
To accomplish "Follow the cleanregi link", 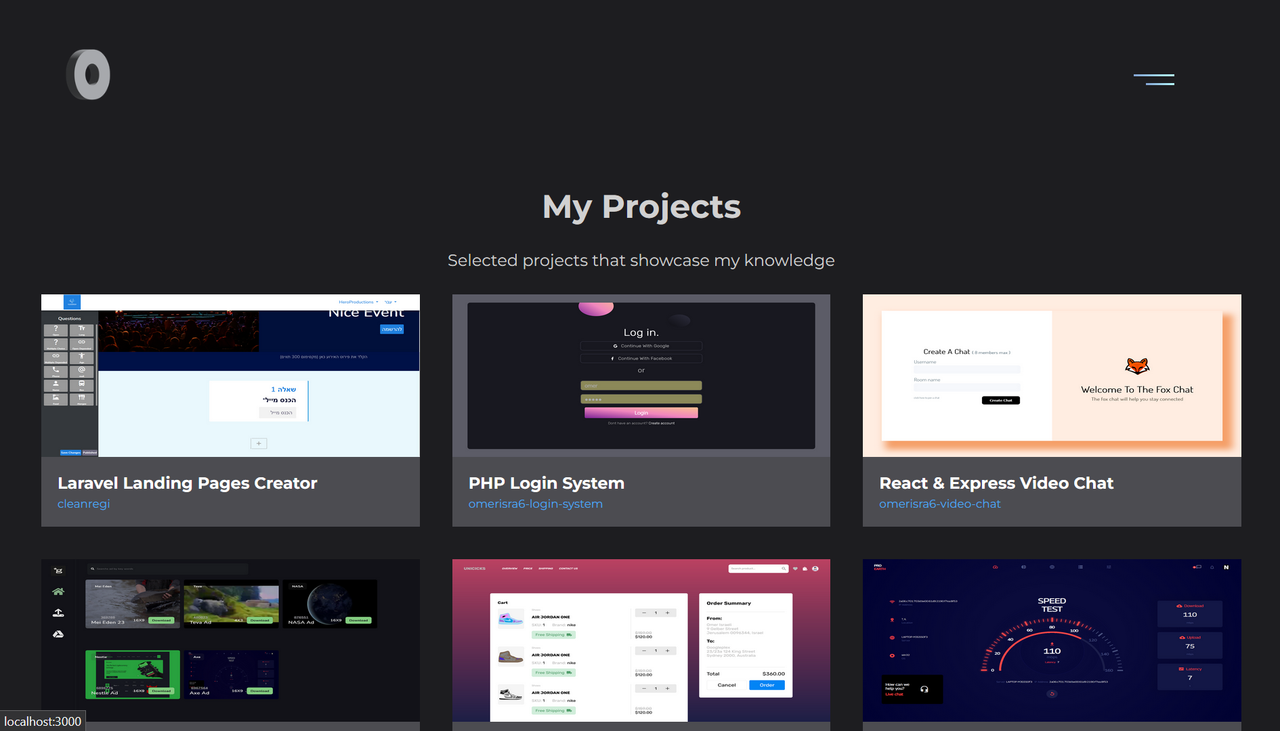I will point(84,504).
